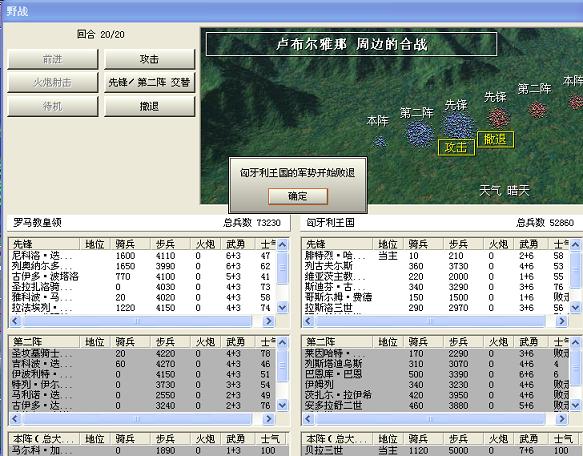Confirm the Hungarian retreat dialog with 确定

297,196
